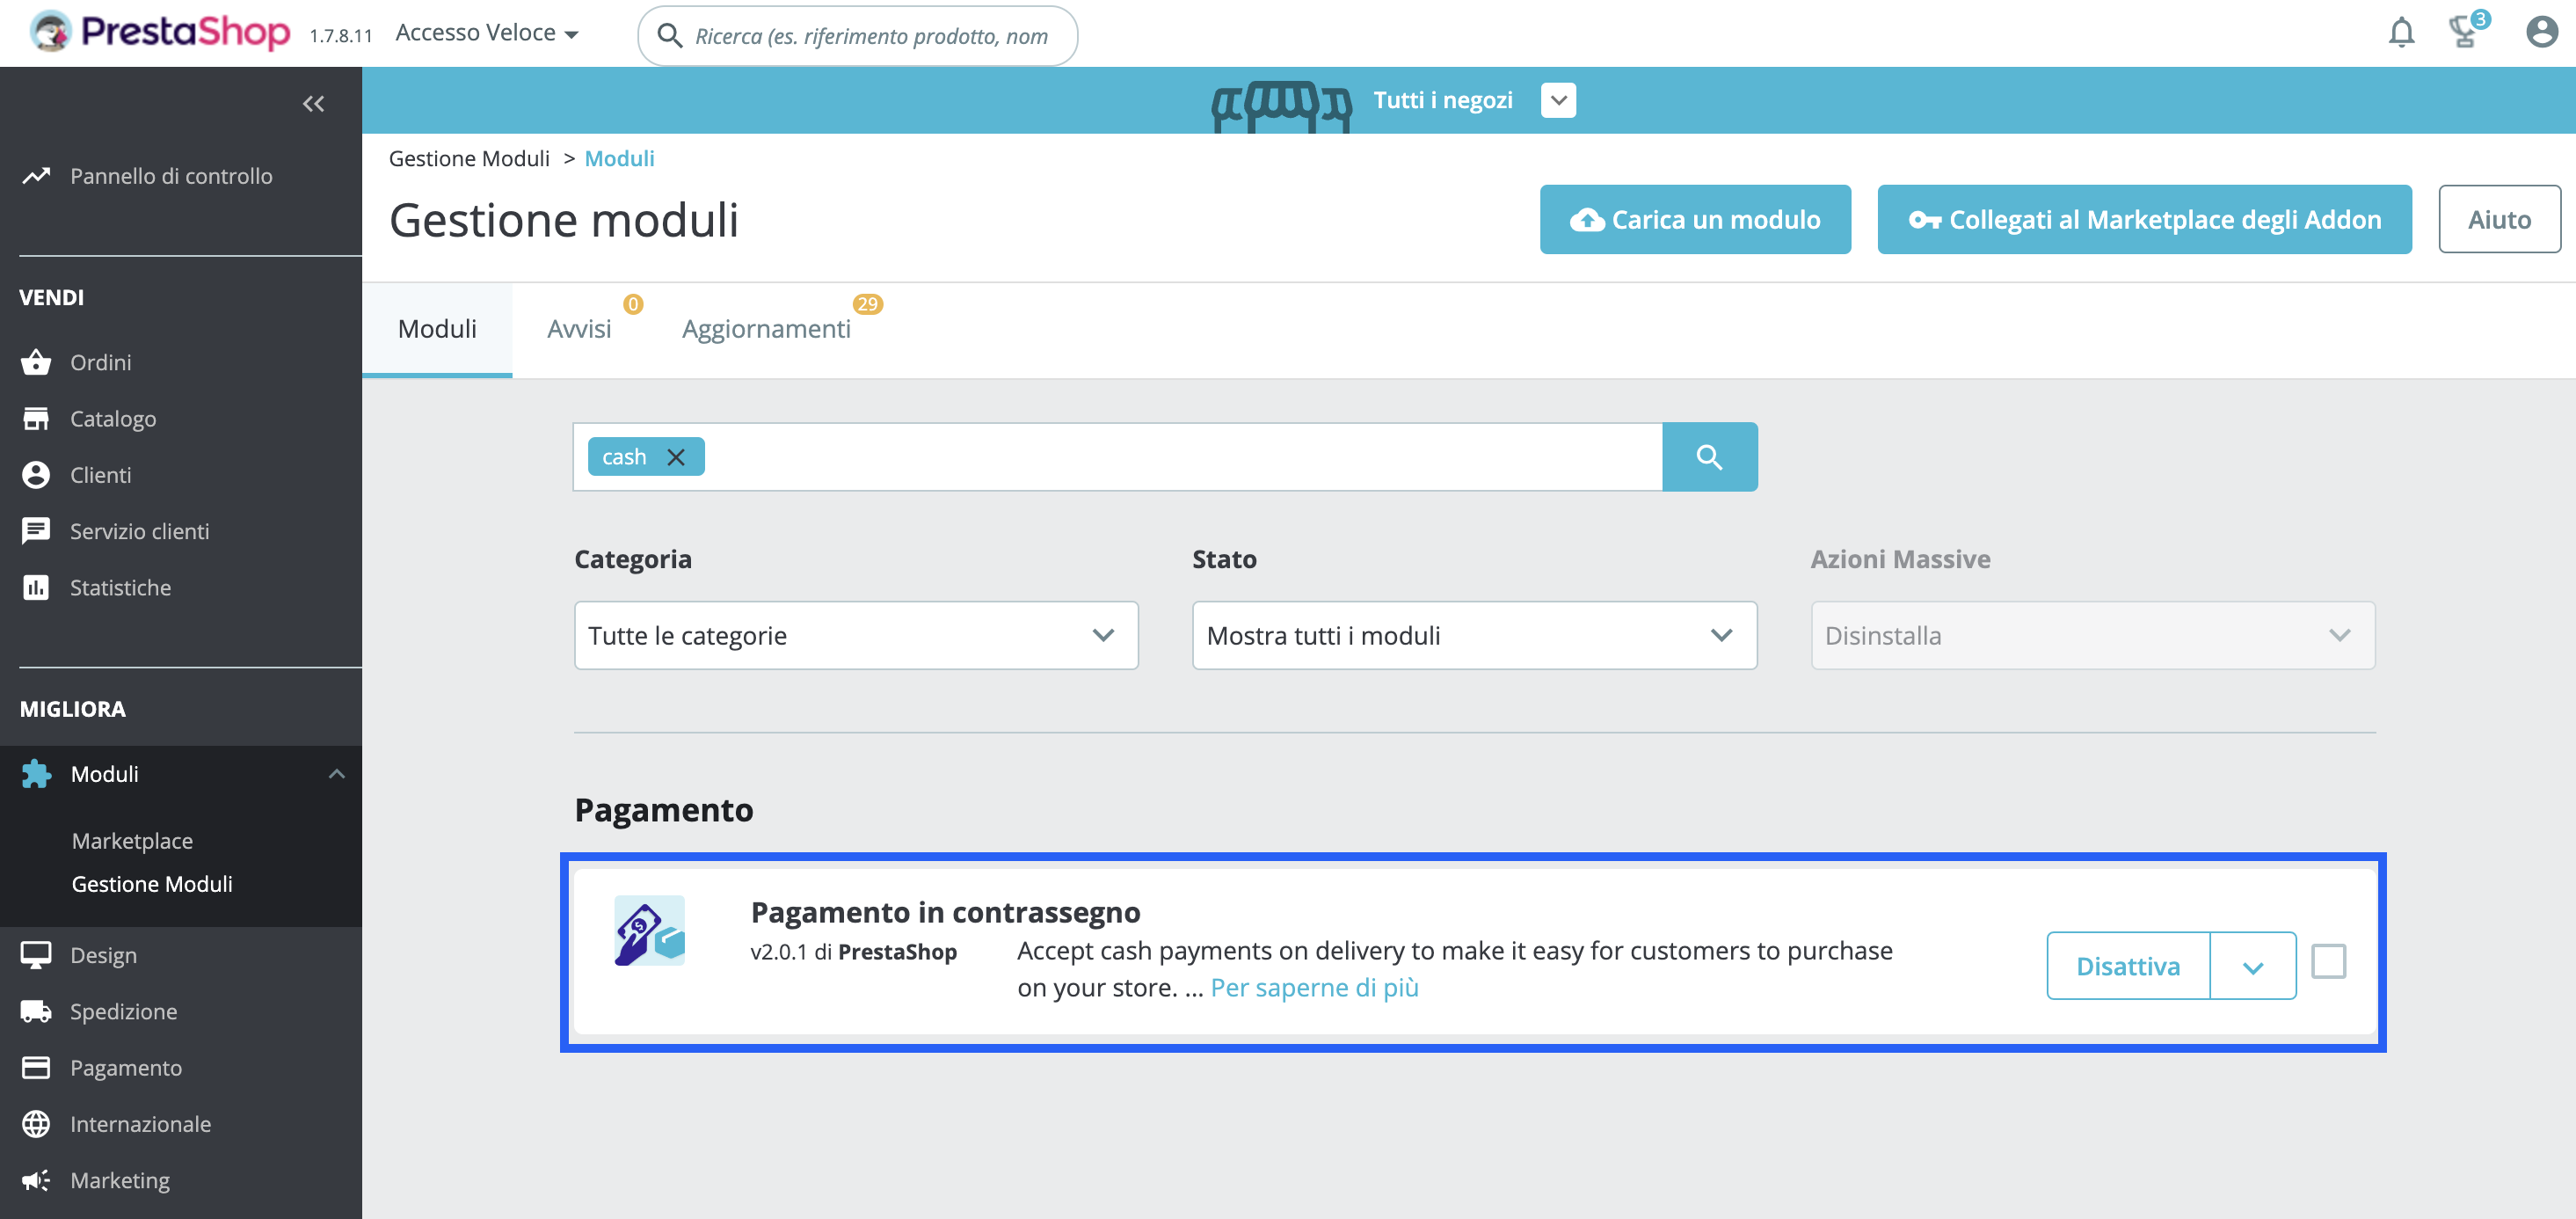The height and width of the screenshot is (1219, 2576).
Task: Expand the Tutti i negozi shop selector
Action: point(1558,100)
